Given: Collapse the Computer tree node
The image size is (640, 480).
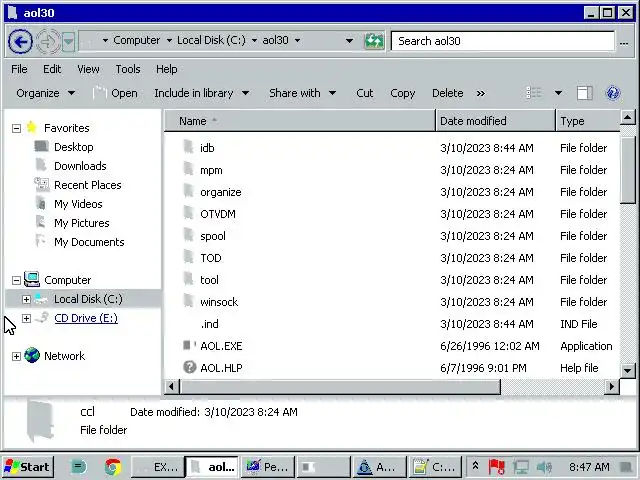Looking at the screenshot, I should pyautogui.click(x=16, y=280).
